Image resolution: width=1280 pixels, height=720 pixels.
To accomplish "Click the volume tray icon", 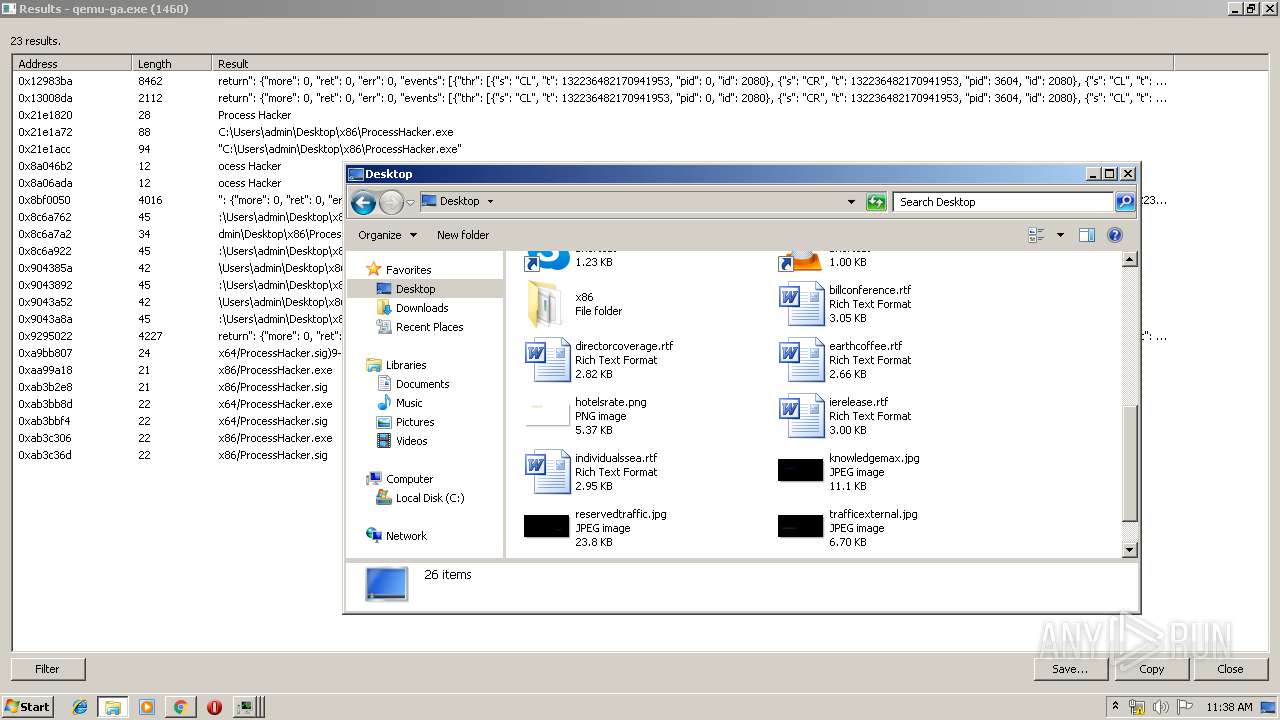I will pos(1161,707).
